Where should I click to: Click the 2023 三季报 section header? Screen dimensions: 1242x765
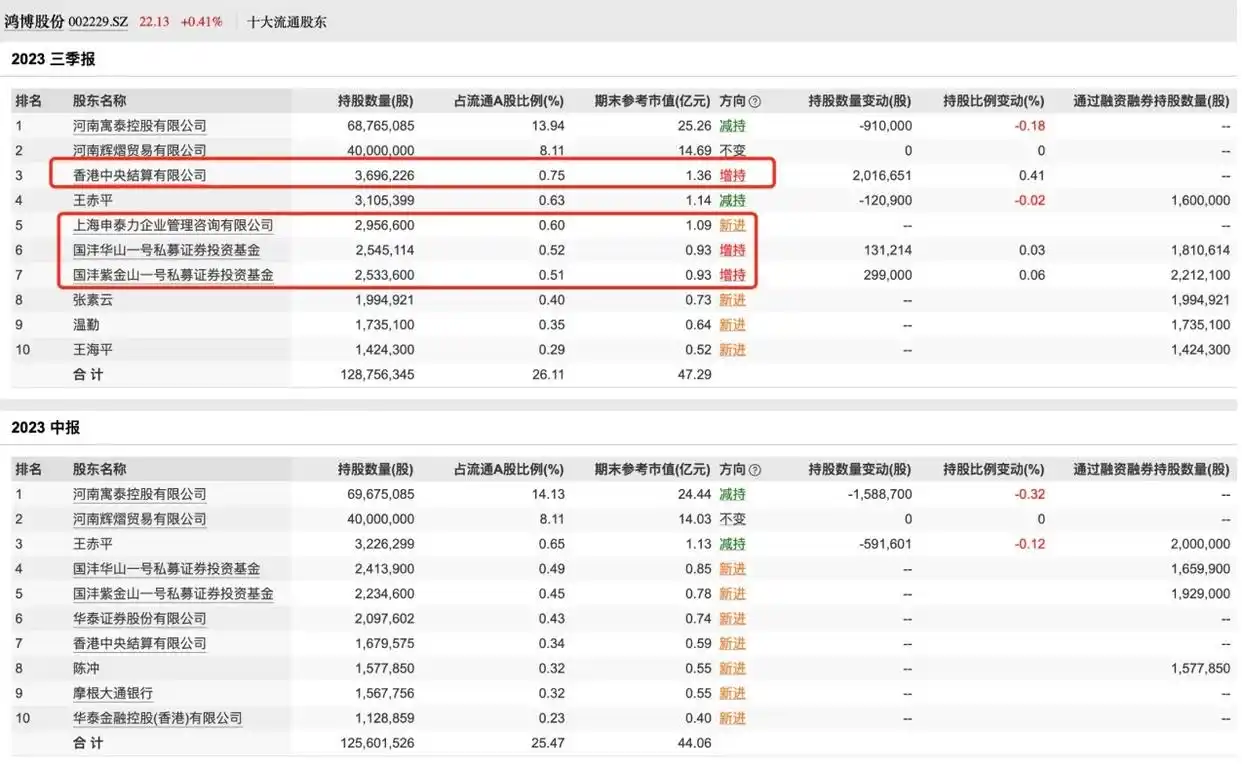pos(51,59)
